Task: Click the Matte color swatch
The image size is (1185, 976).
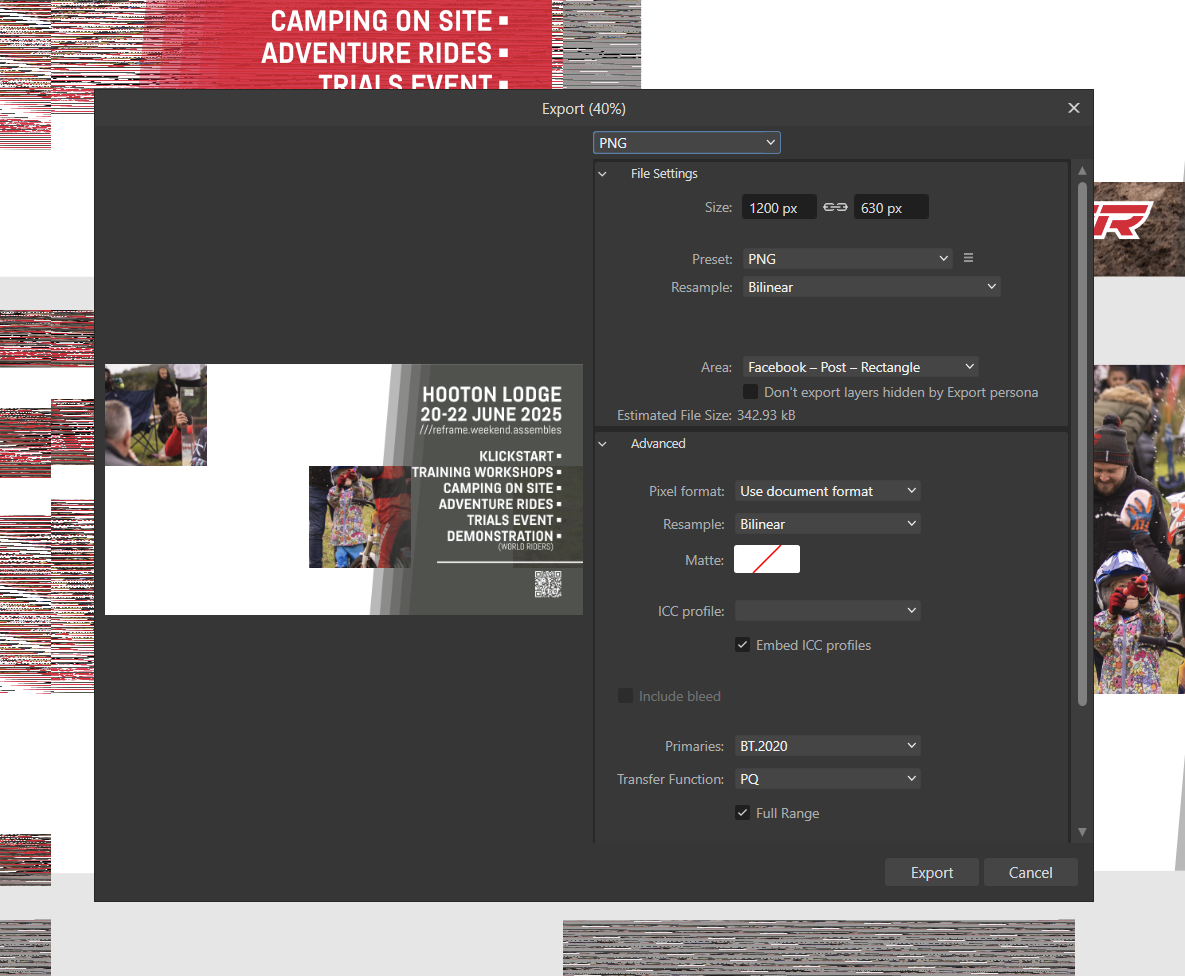Action: (x=766, y=559)
